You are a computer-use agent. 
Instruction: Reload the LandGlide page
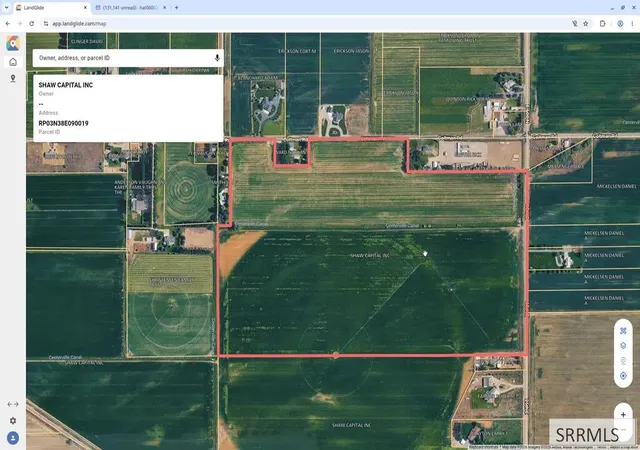[31, 24]
